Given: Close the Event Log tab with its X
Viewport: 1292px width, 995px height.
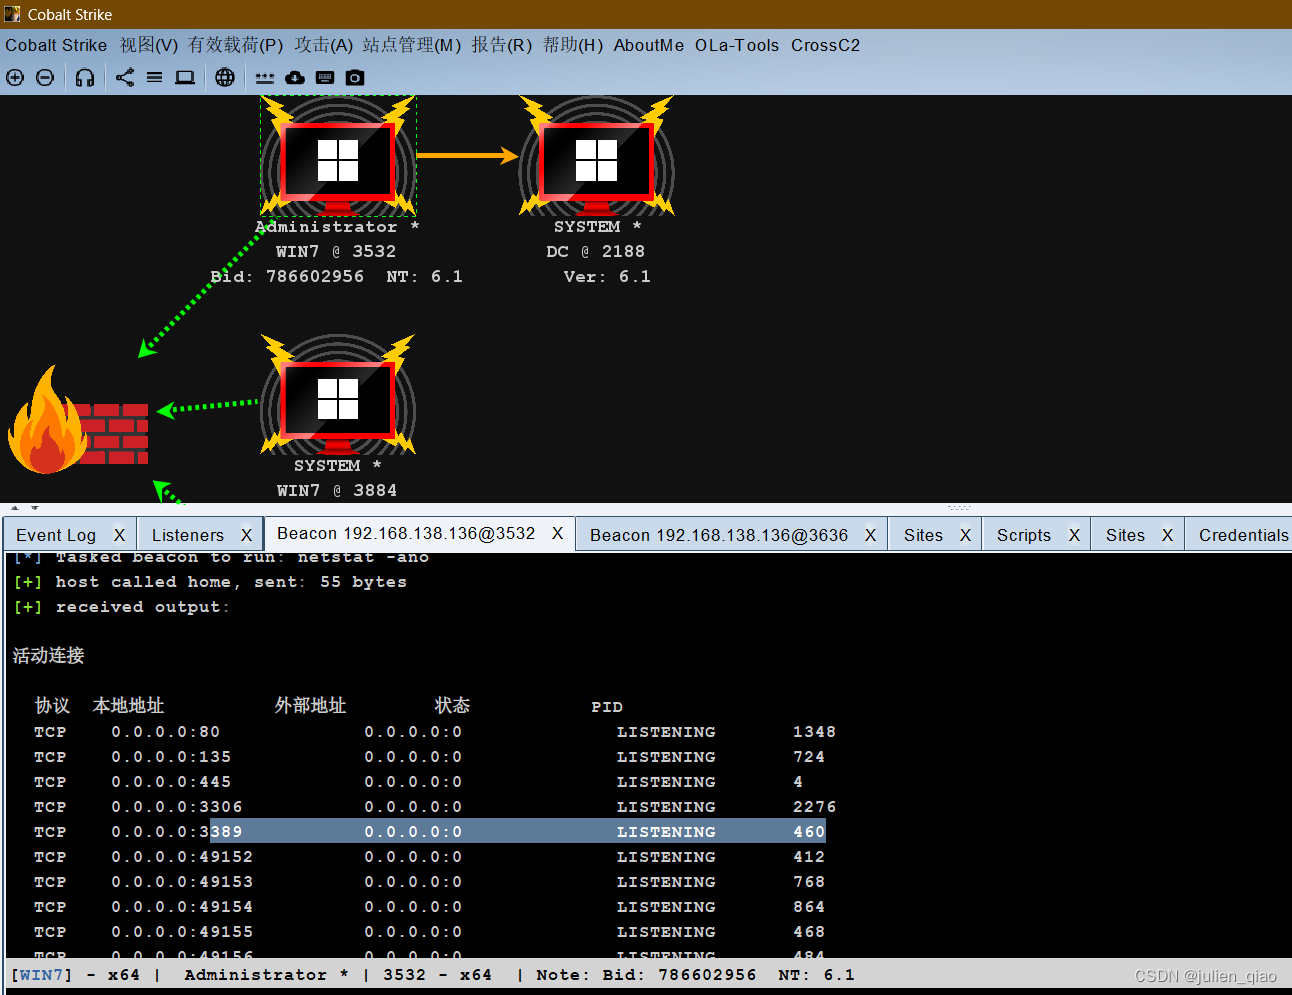Looking at the screenshot, I should coord(119,535).
